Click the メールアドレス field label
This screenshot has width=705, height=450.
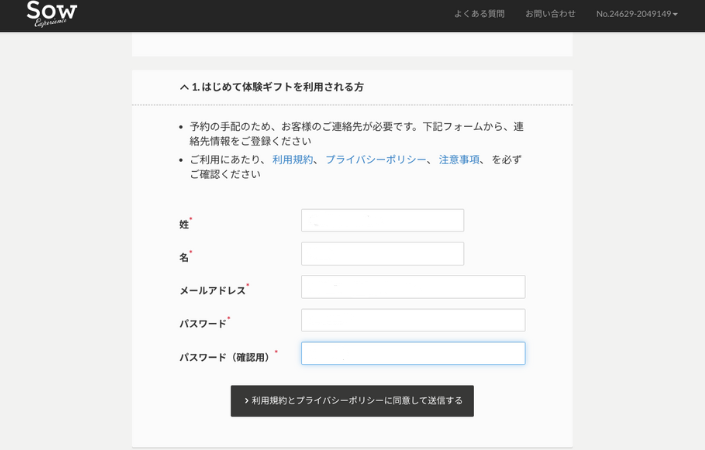(213, 290)
